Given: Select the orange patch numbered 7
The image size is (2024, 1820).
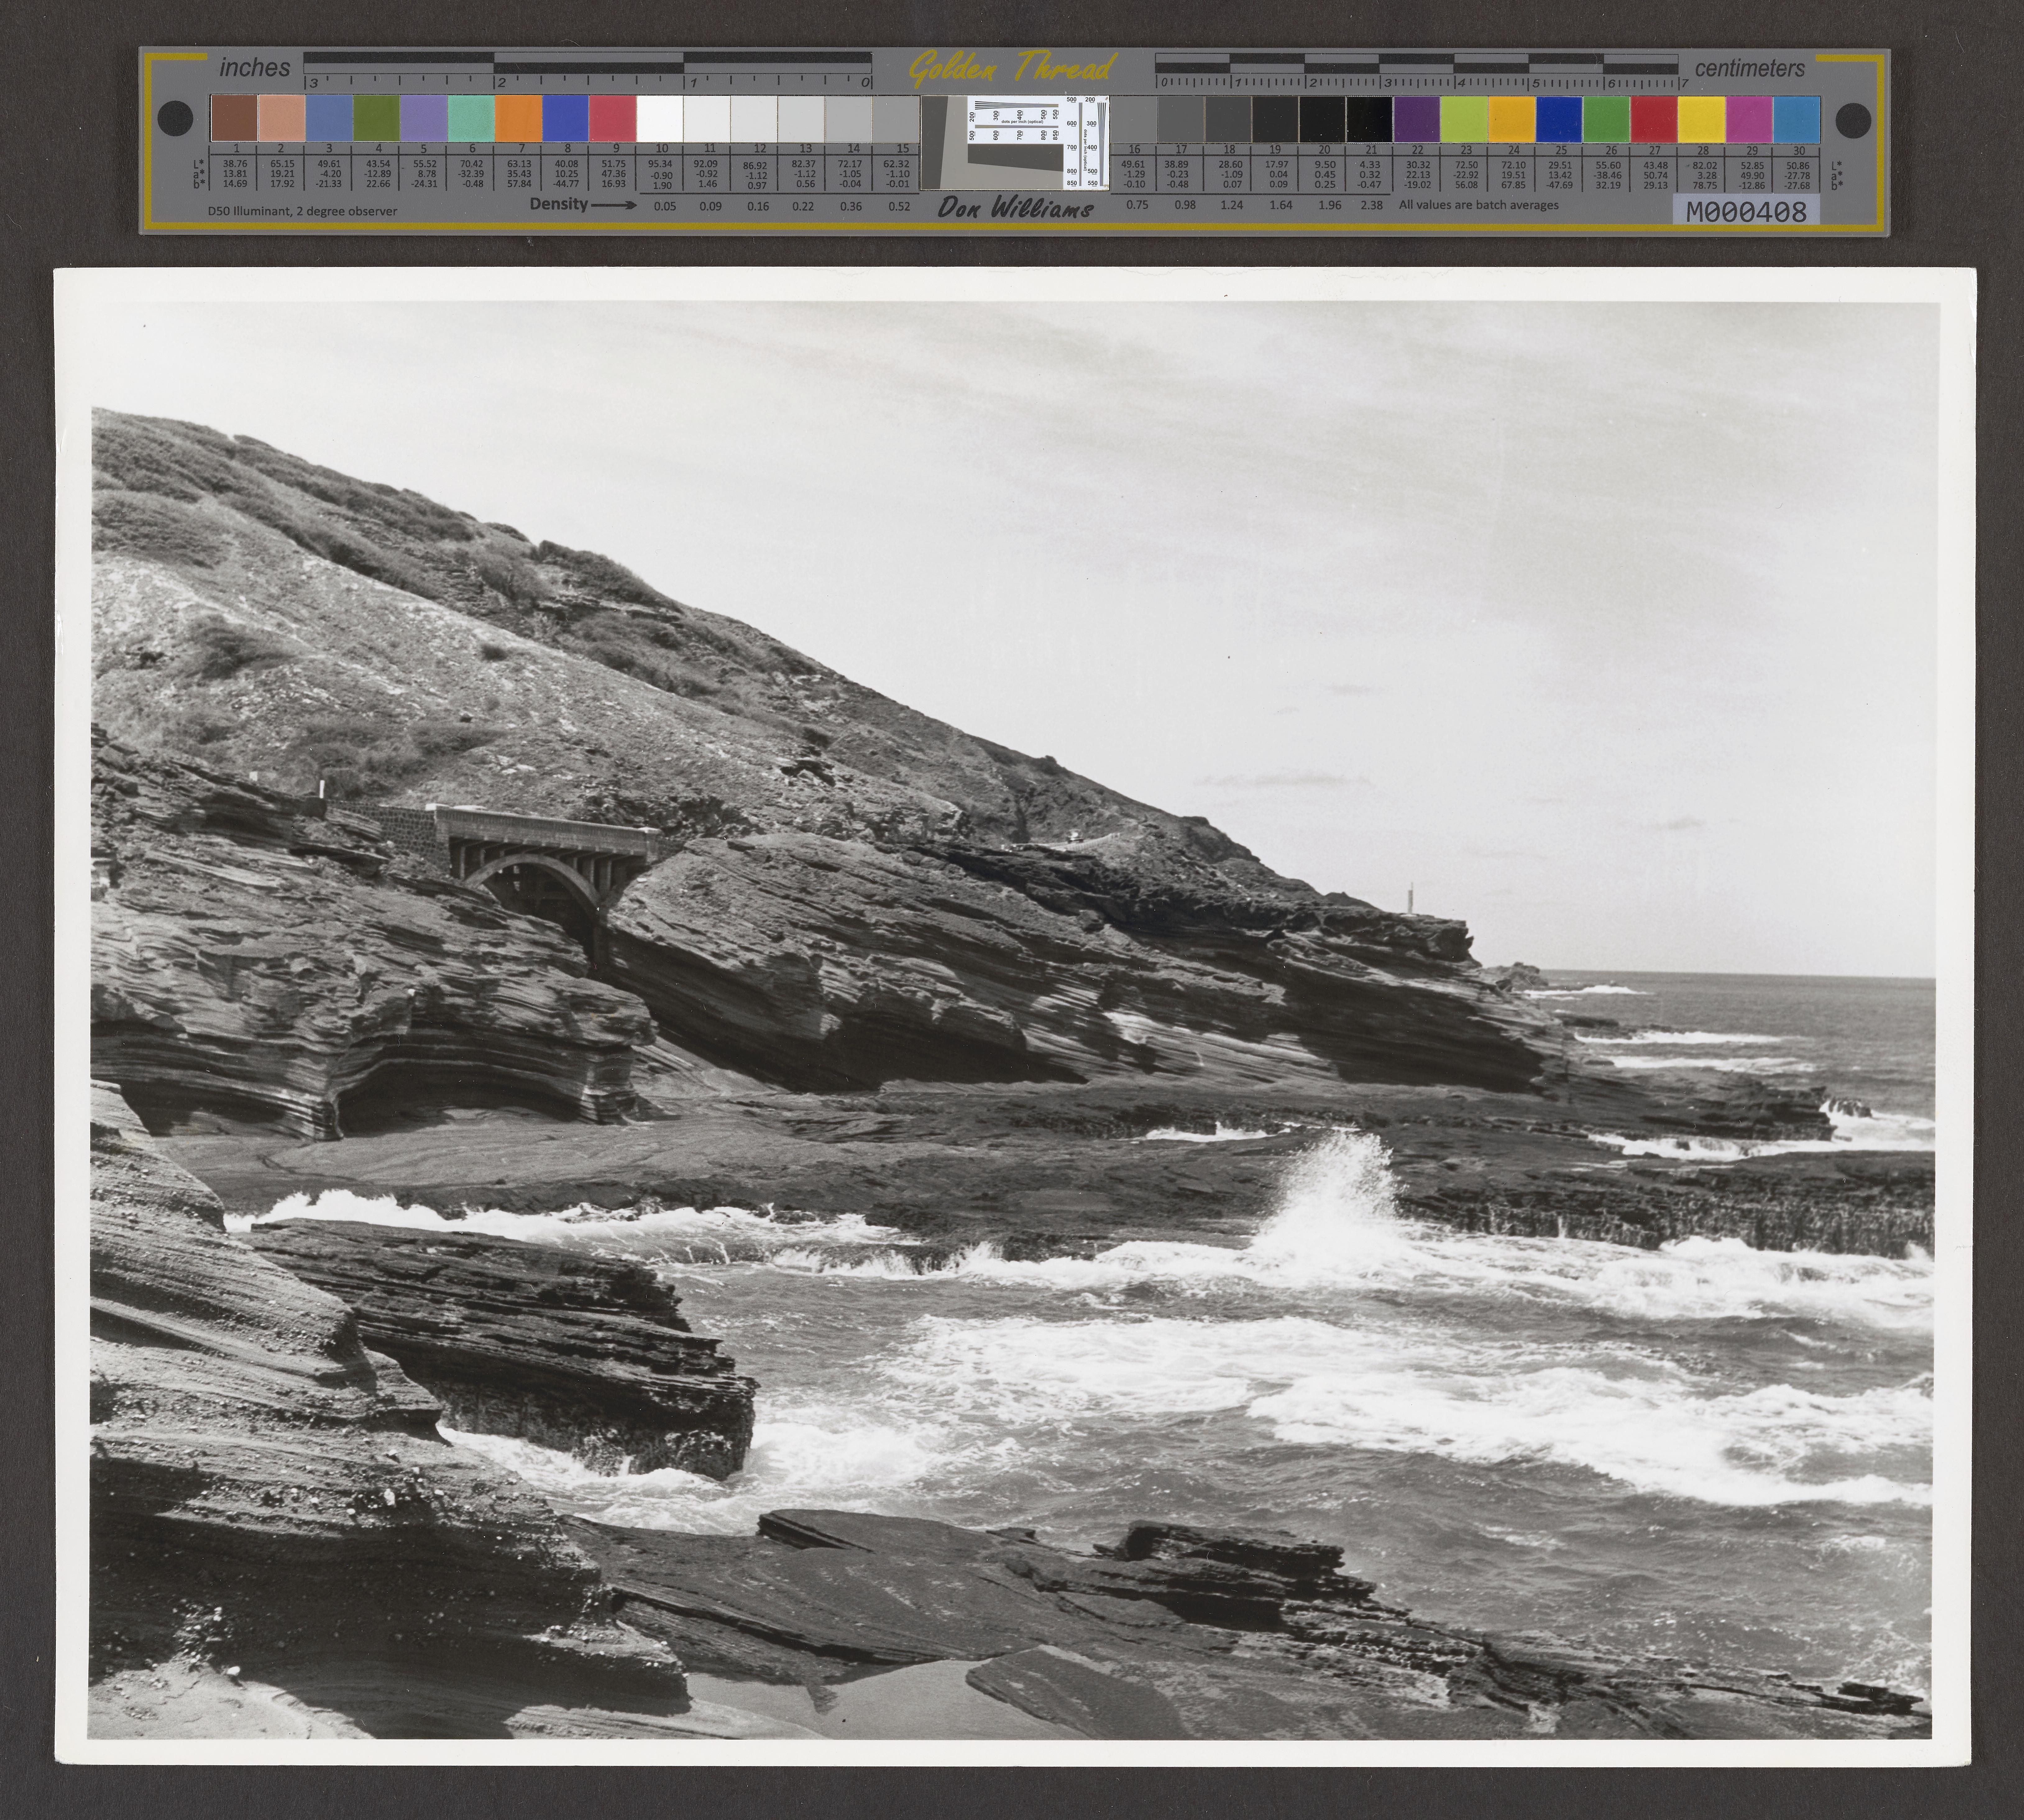Looking at the screenshot, I should [518, 118].
